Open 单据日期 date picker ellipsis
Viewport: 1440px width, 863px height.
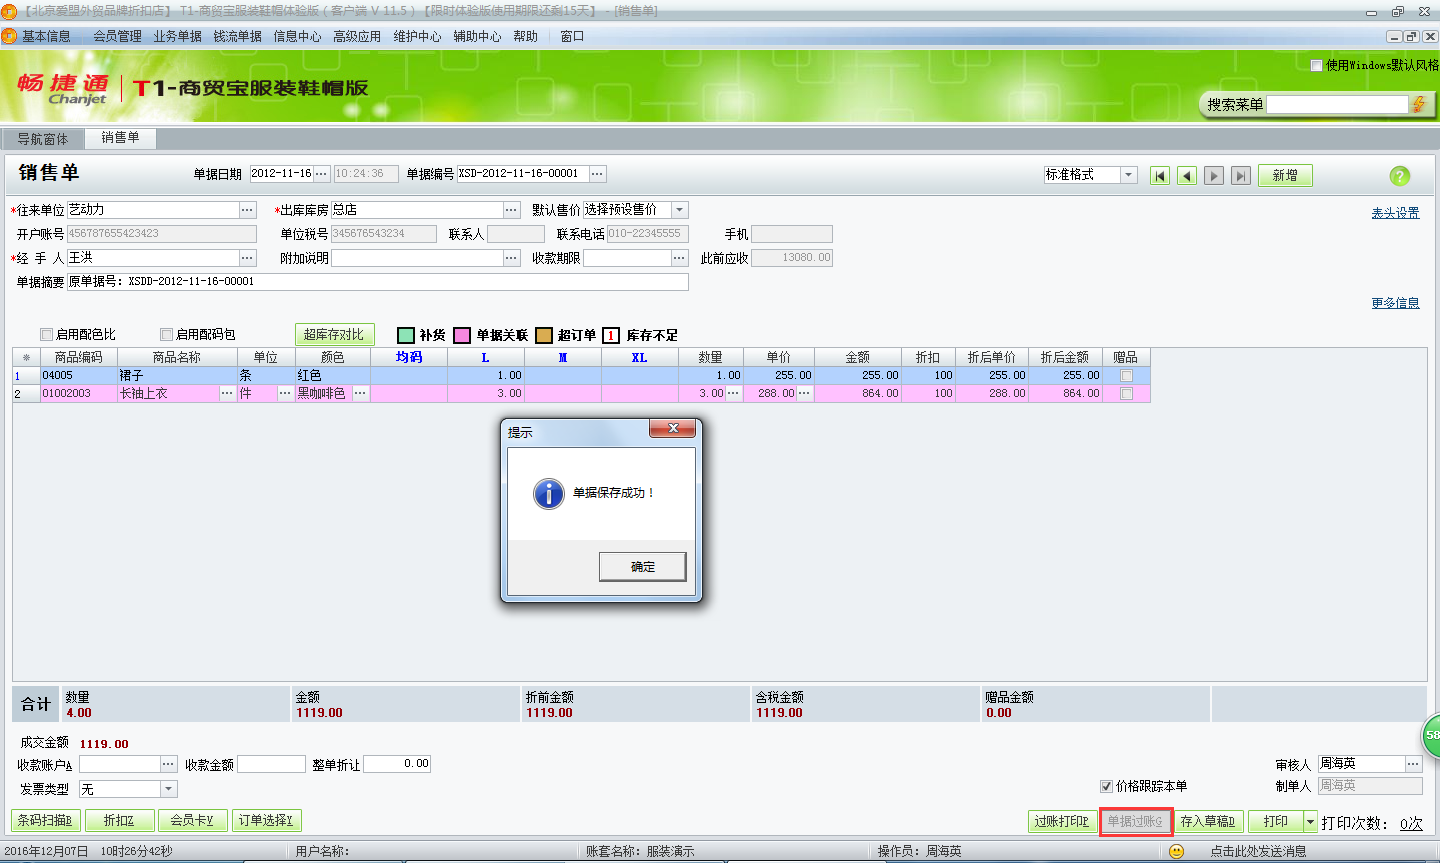coord(322,174)
